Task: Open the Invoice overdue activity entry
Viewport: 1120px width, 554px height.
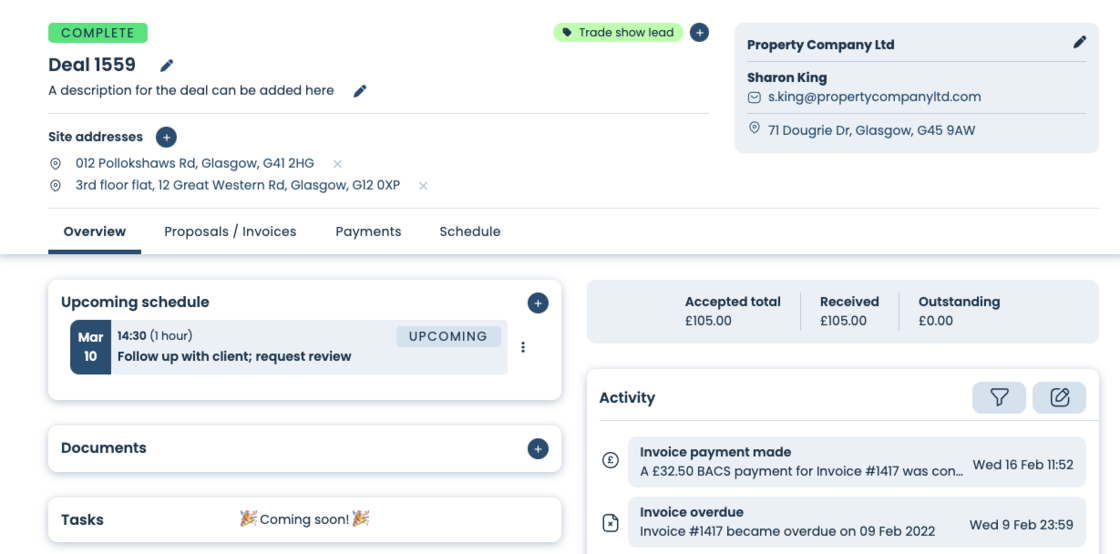Action: pos(856,521)
